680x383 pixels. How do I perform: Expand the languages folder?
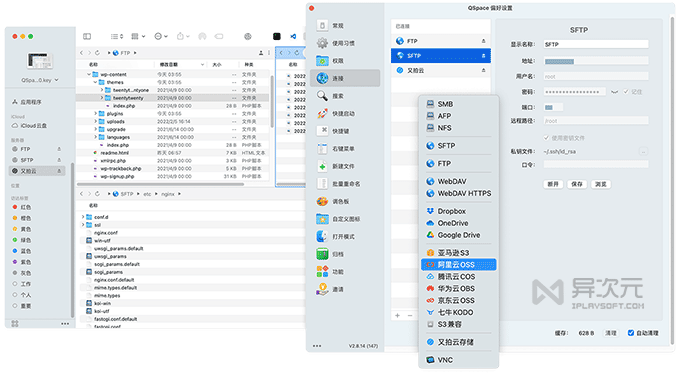(95, 137)
